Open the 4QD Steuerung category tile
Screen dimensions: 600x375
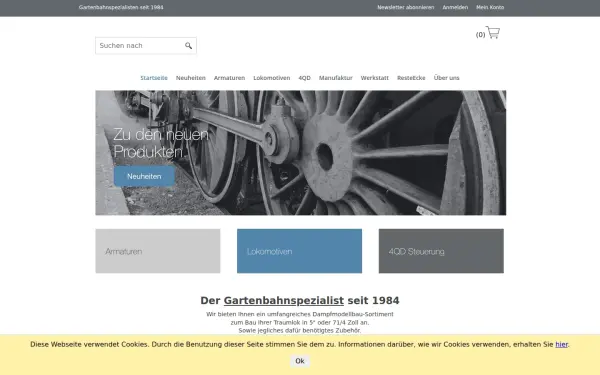coord(441,251)
